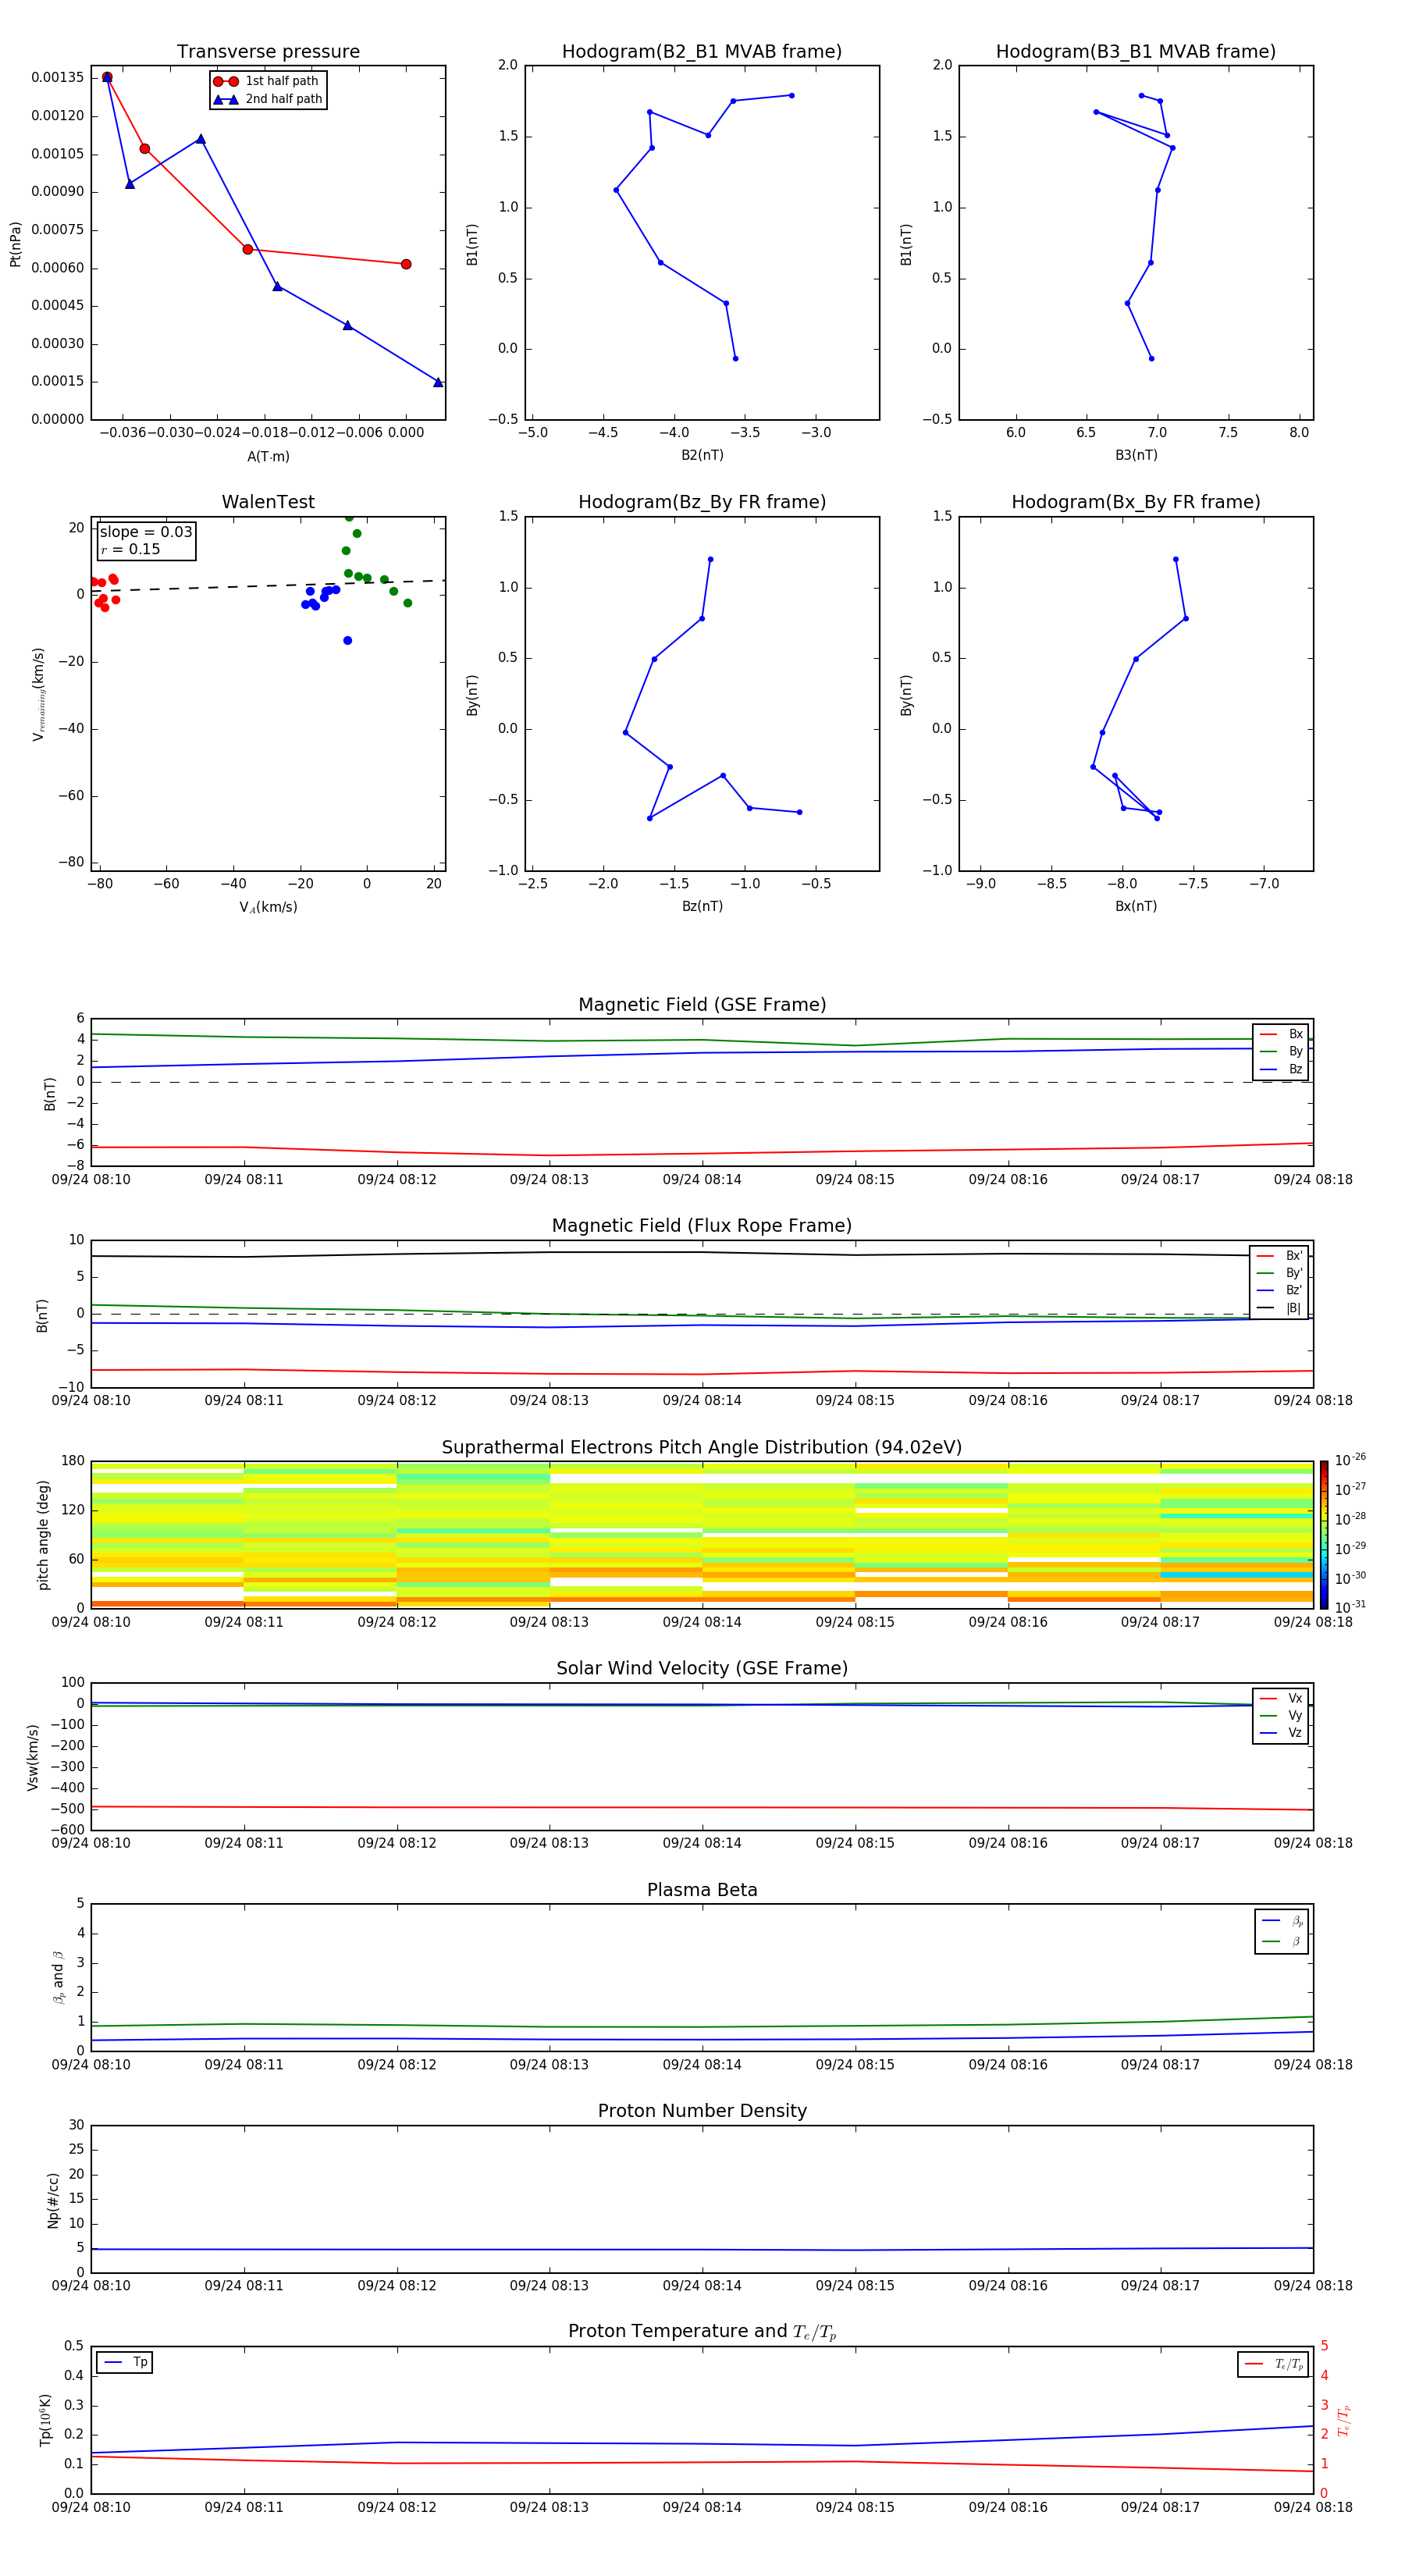This screenshot has height=2576, width=1405.
Task: Click the 'Suprathermal Electrons Pitch Angle Distribution' title
Action: coord(702,1447)
